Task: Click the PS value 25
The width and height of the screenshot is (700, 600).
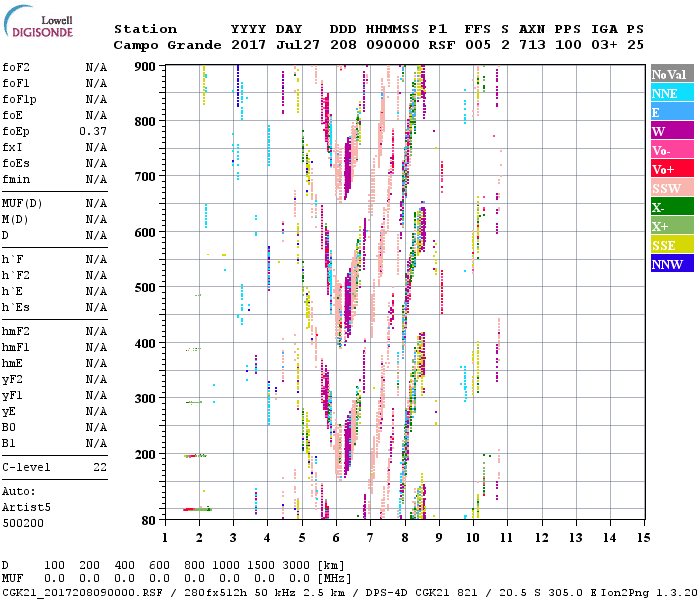Action: [635, 45]
